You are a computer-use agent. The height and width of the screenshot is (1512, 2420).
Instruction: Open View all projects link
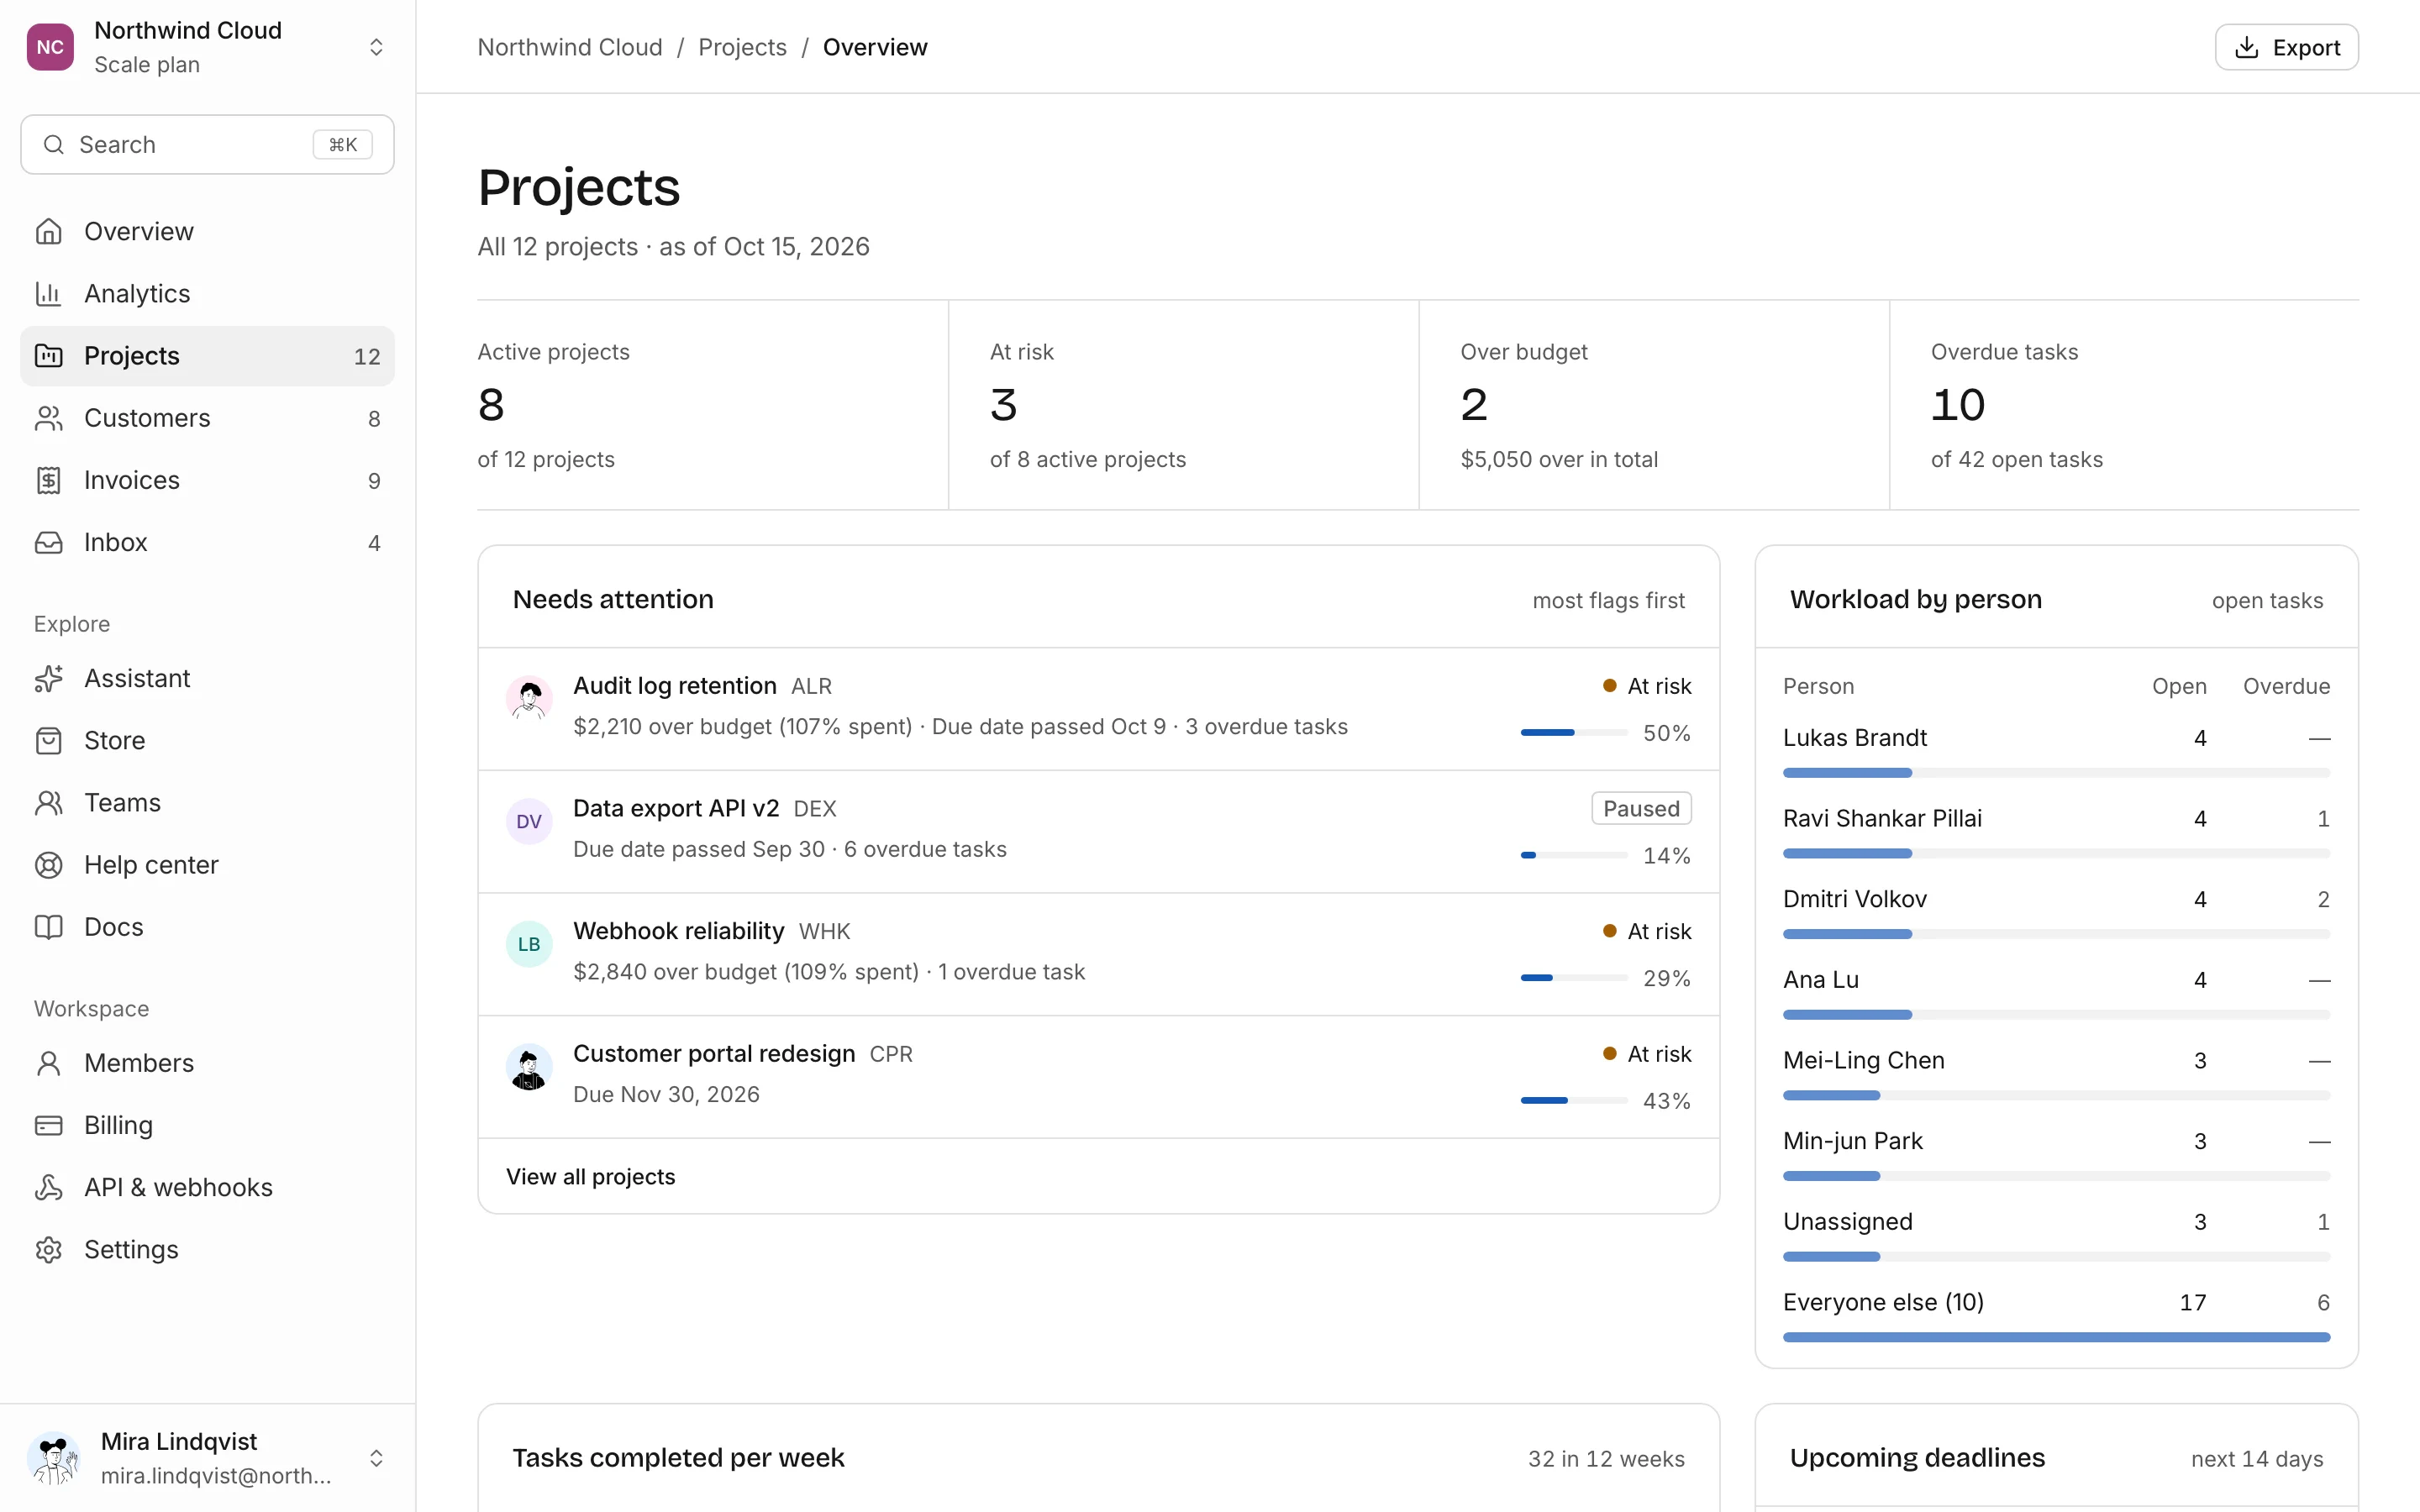(590, 1176)
